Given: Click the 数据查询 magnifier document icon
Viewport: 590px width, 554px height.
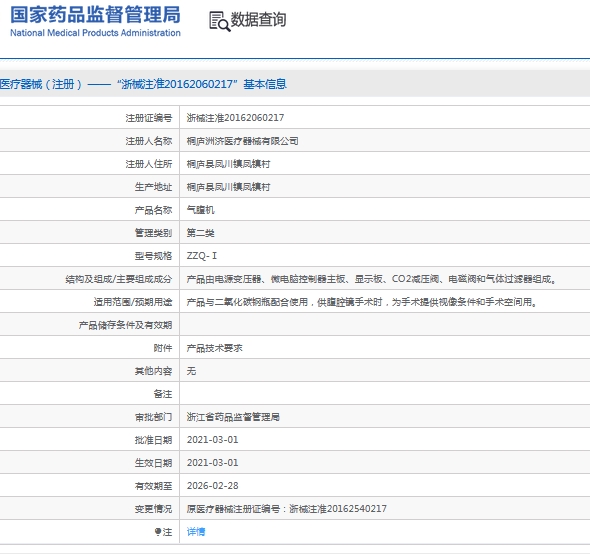Looking at the screenshot, I should [219, 21].
